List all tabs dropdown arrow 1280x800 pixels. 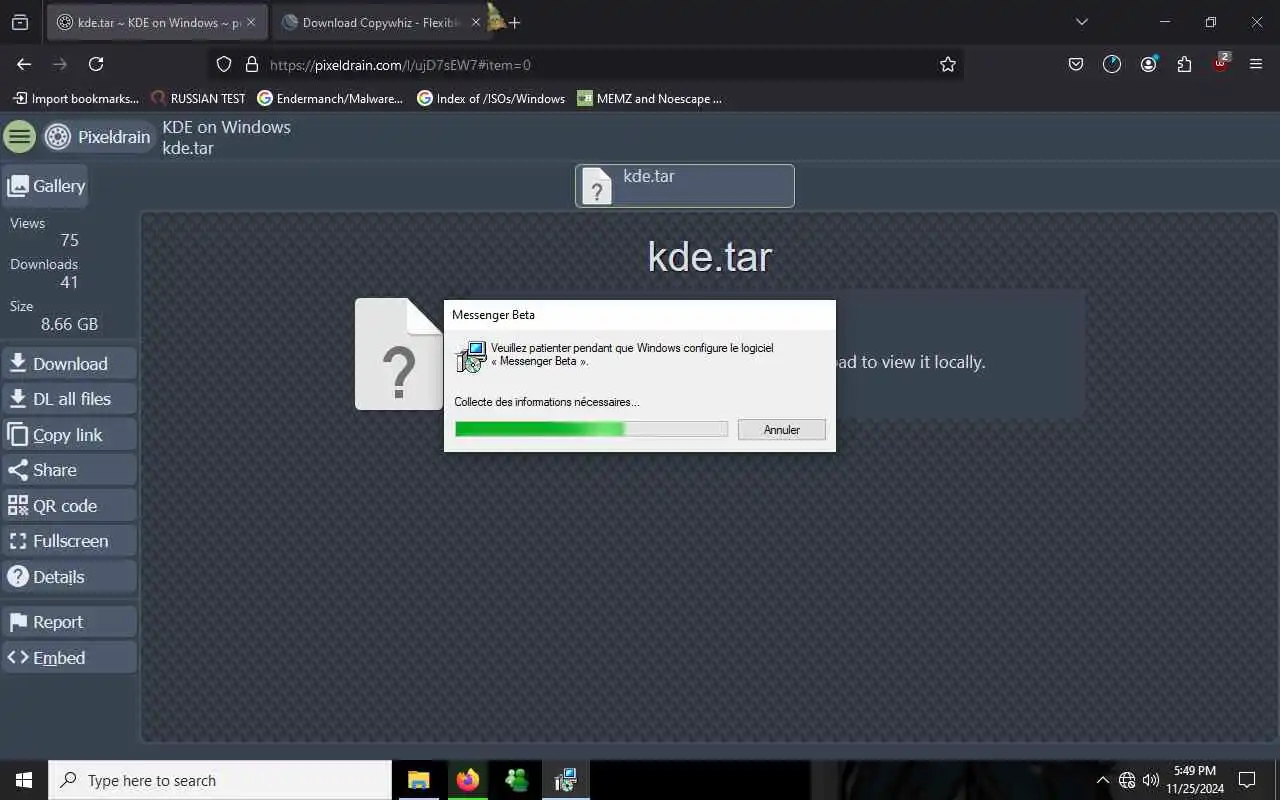tap(1081, 22)
